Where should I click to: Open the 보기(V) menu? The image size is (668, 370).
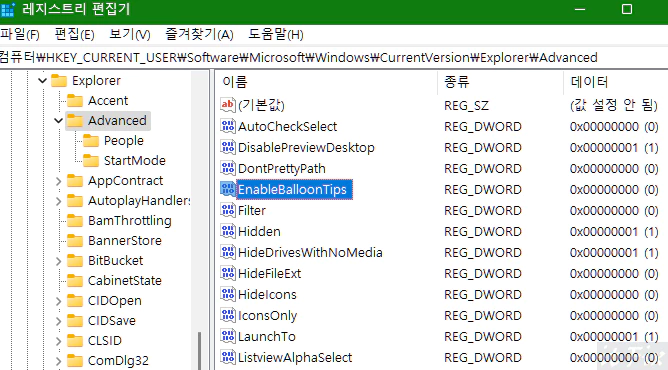pos(130,34)
